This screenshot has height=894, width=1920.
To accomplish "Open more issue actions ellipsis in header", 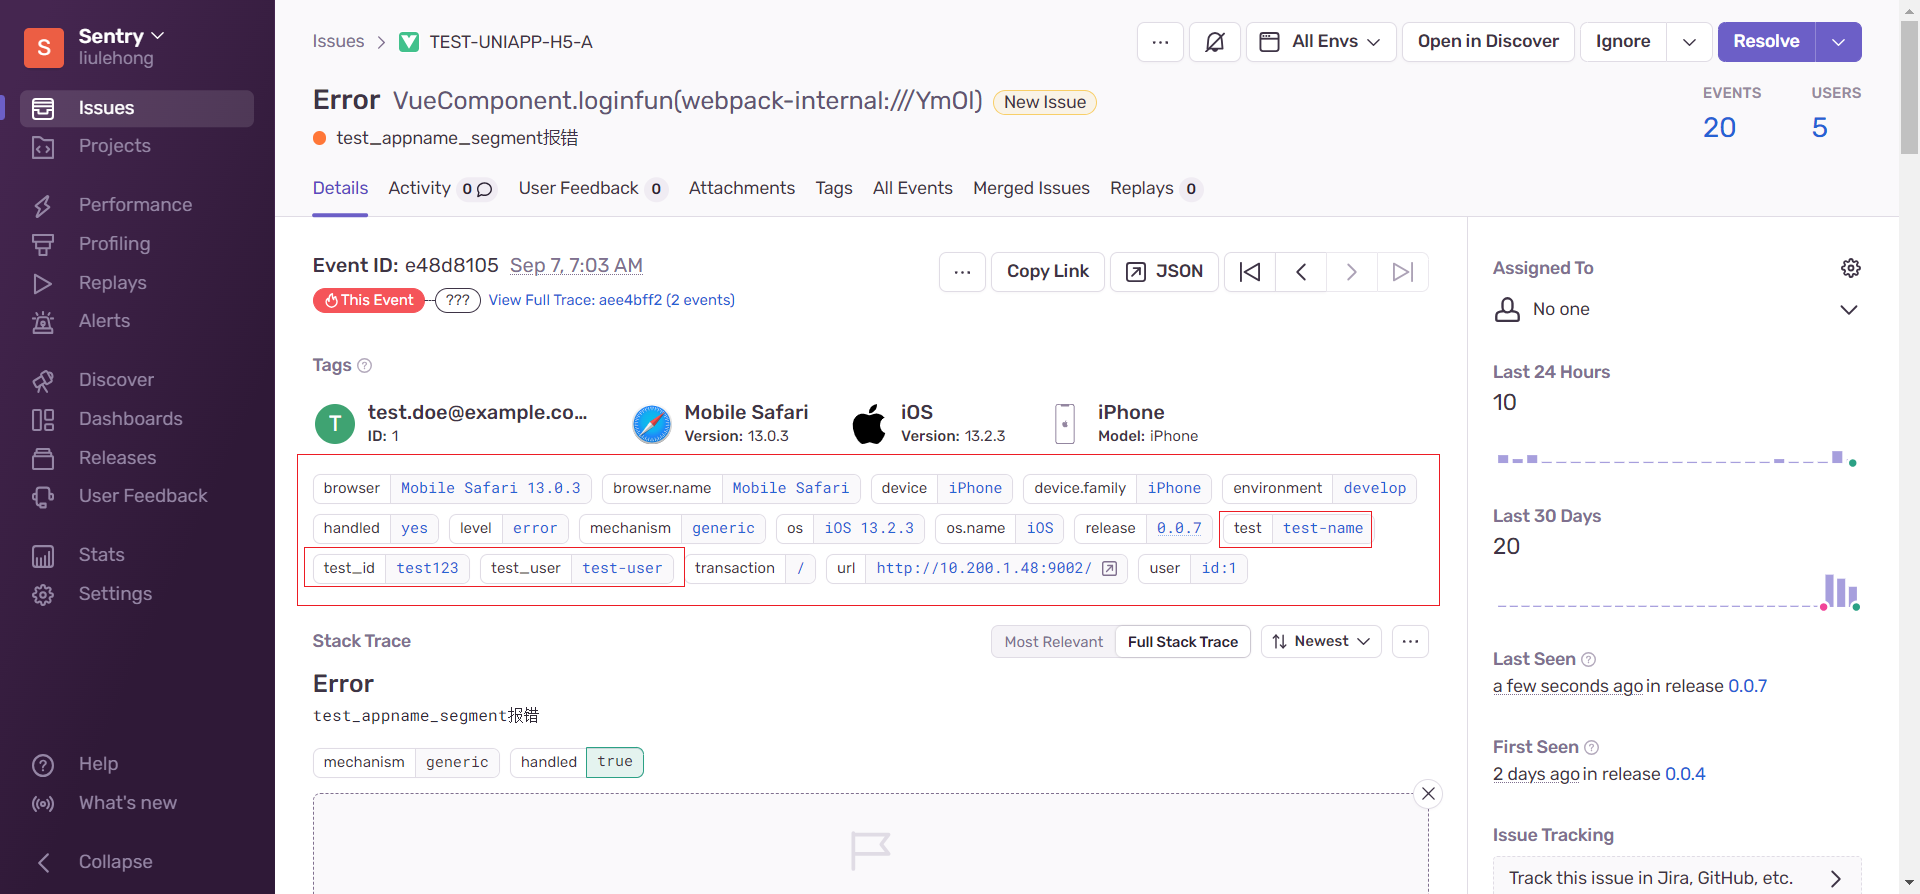I will [x=1160, y=42].
